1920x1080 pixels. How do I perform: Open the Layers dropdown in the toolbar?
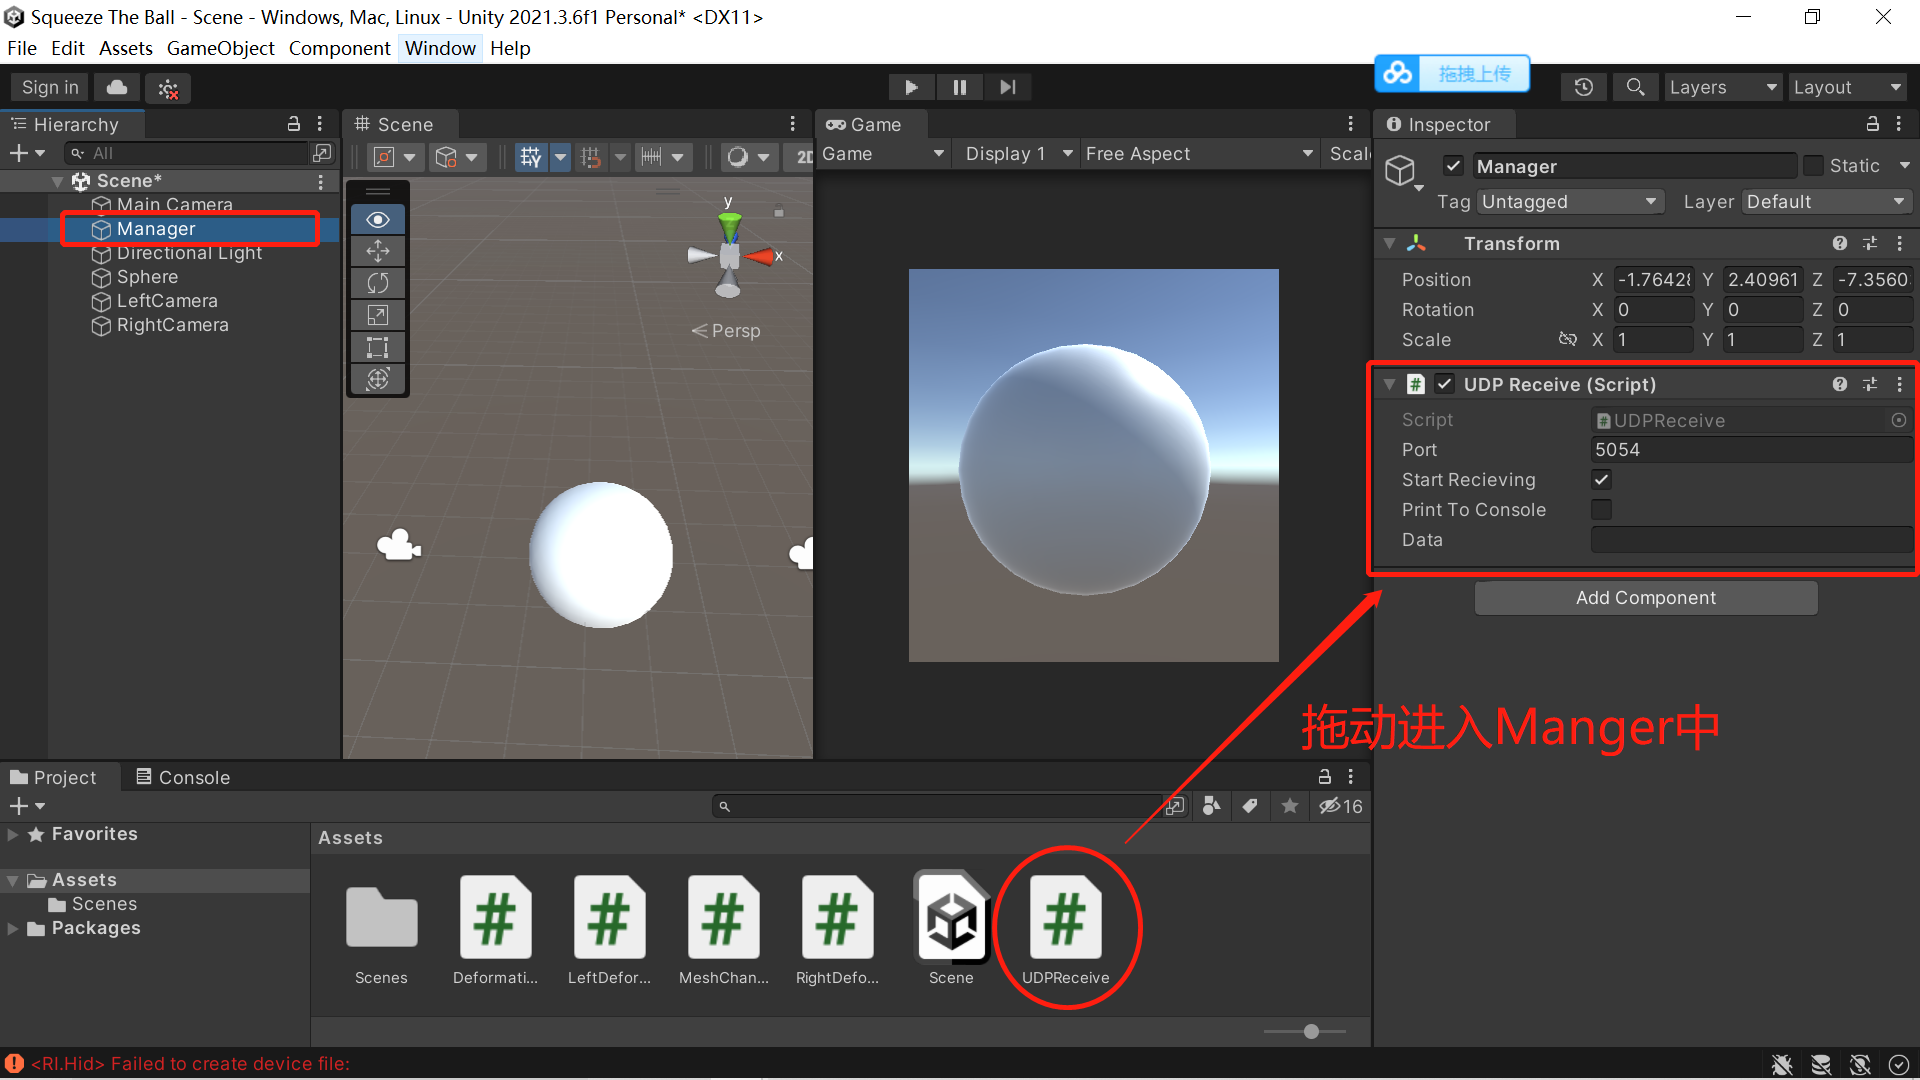tap(1722, 88)
